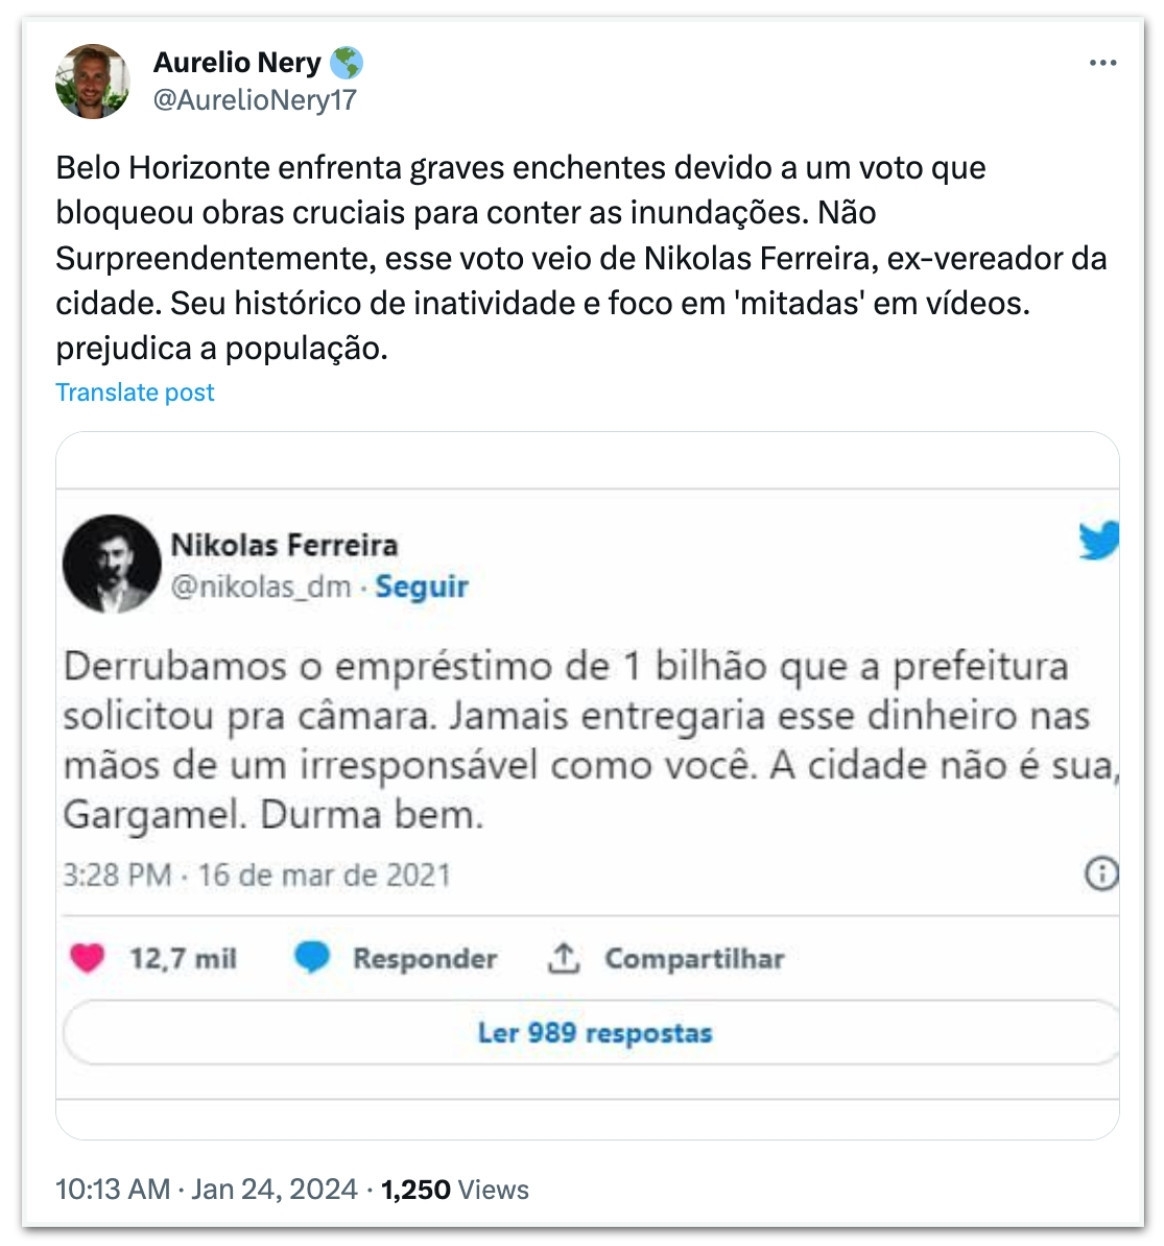1164x1246 pixels.
Task: Click the blue reply bubble icon
Action: pos(312,958)
